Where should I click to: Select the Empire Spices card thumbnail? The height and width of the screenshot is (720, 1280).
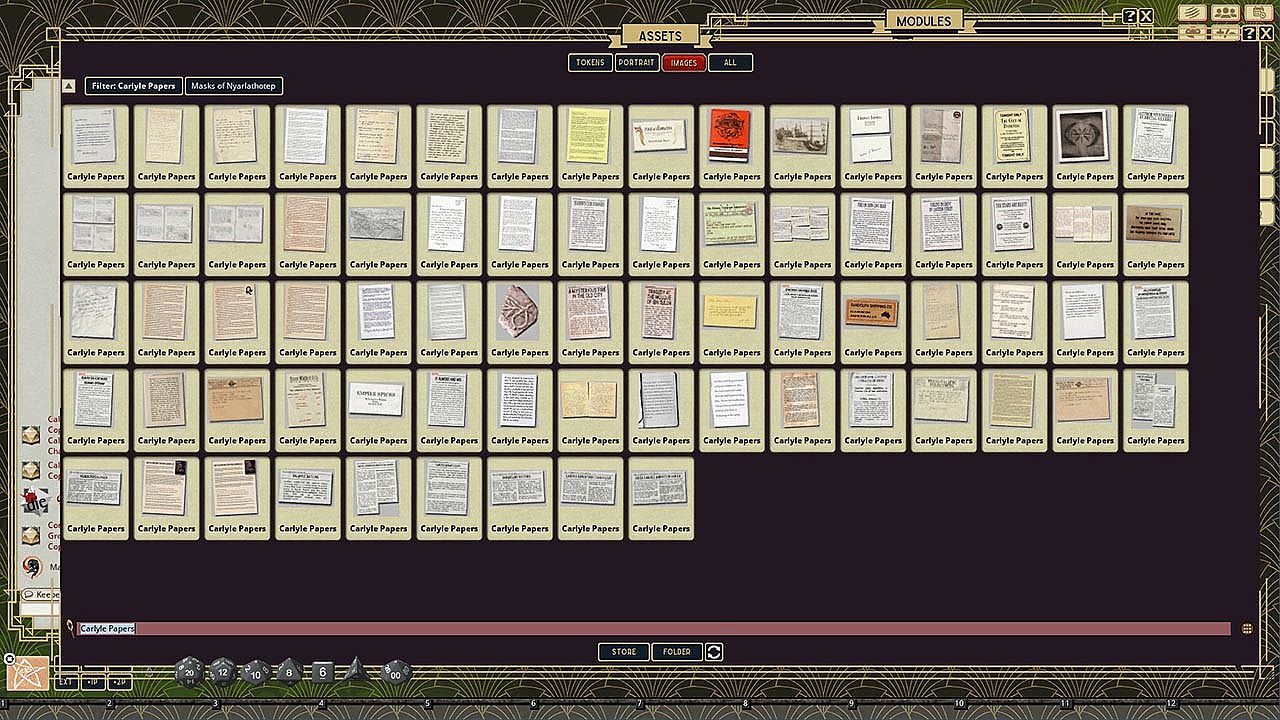tap(378, 410)
